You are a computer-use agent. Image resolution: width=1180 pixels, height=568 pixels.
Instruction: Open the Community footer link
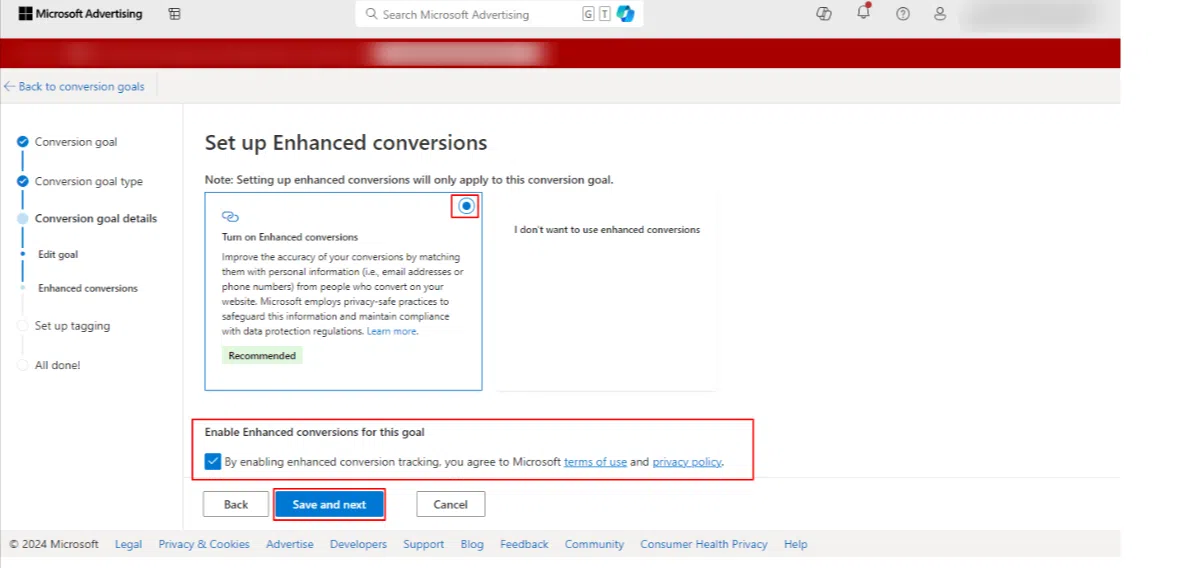(x=595, y=544)
